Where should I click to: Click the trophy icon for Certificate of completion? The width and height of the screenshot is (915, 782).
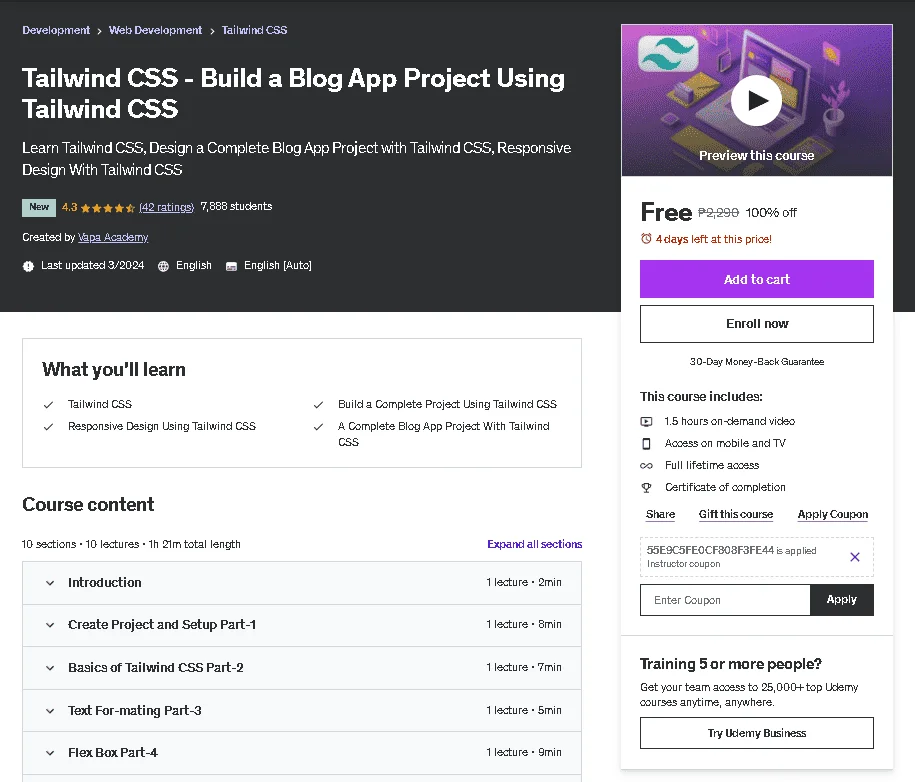point(646,487)
